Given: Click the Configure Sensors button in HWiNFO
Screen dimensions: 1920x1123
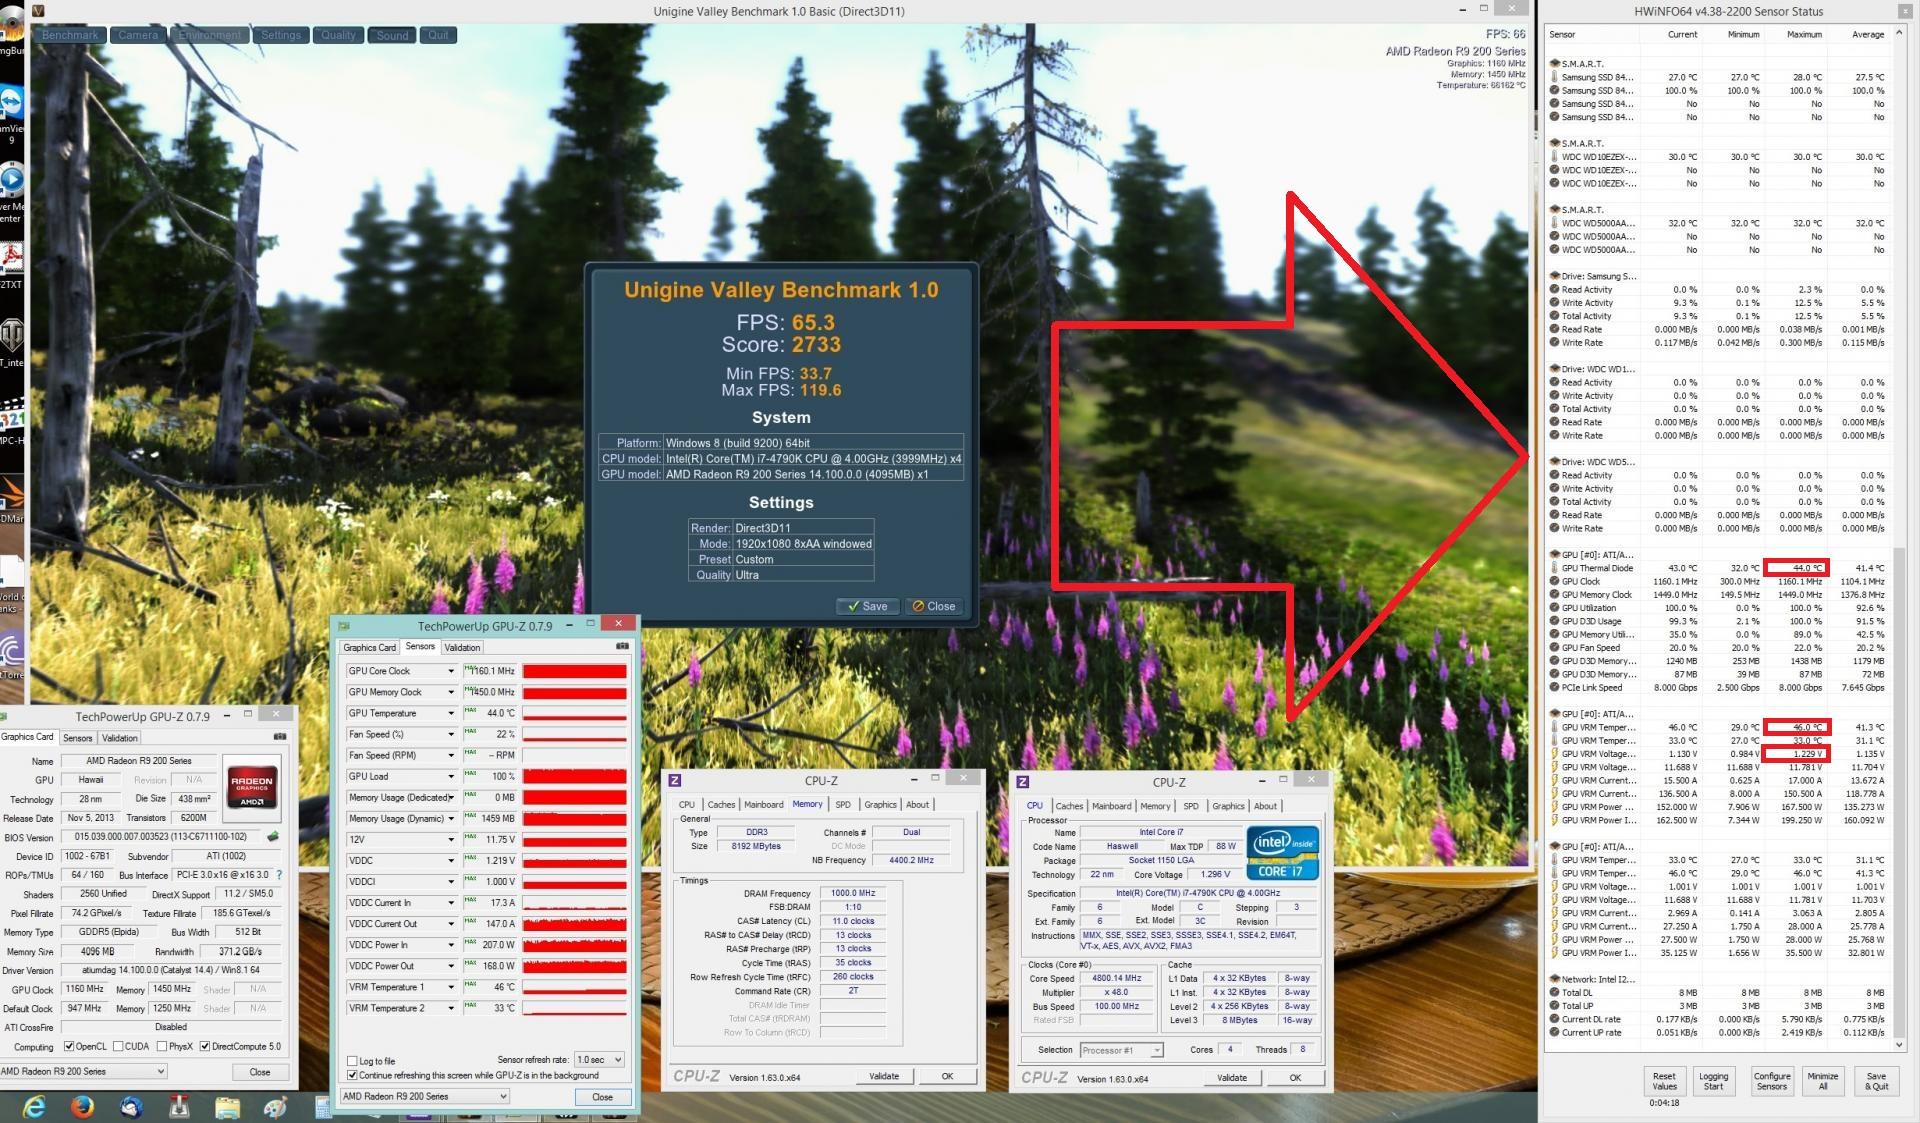Looking at the screenshot, I should point(1772,1081).
